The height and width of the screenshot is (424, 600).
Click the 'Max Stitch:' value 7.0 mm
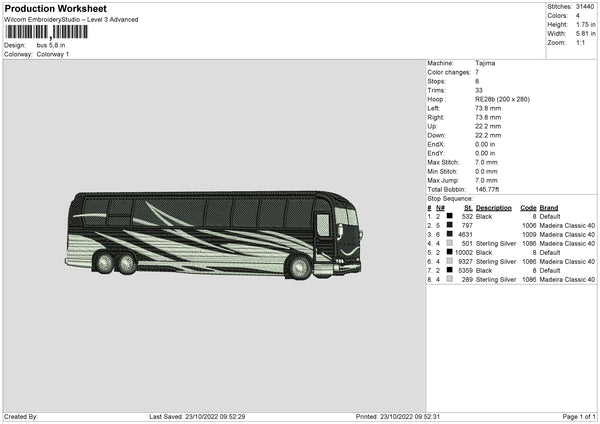point(486,162)
